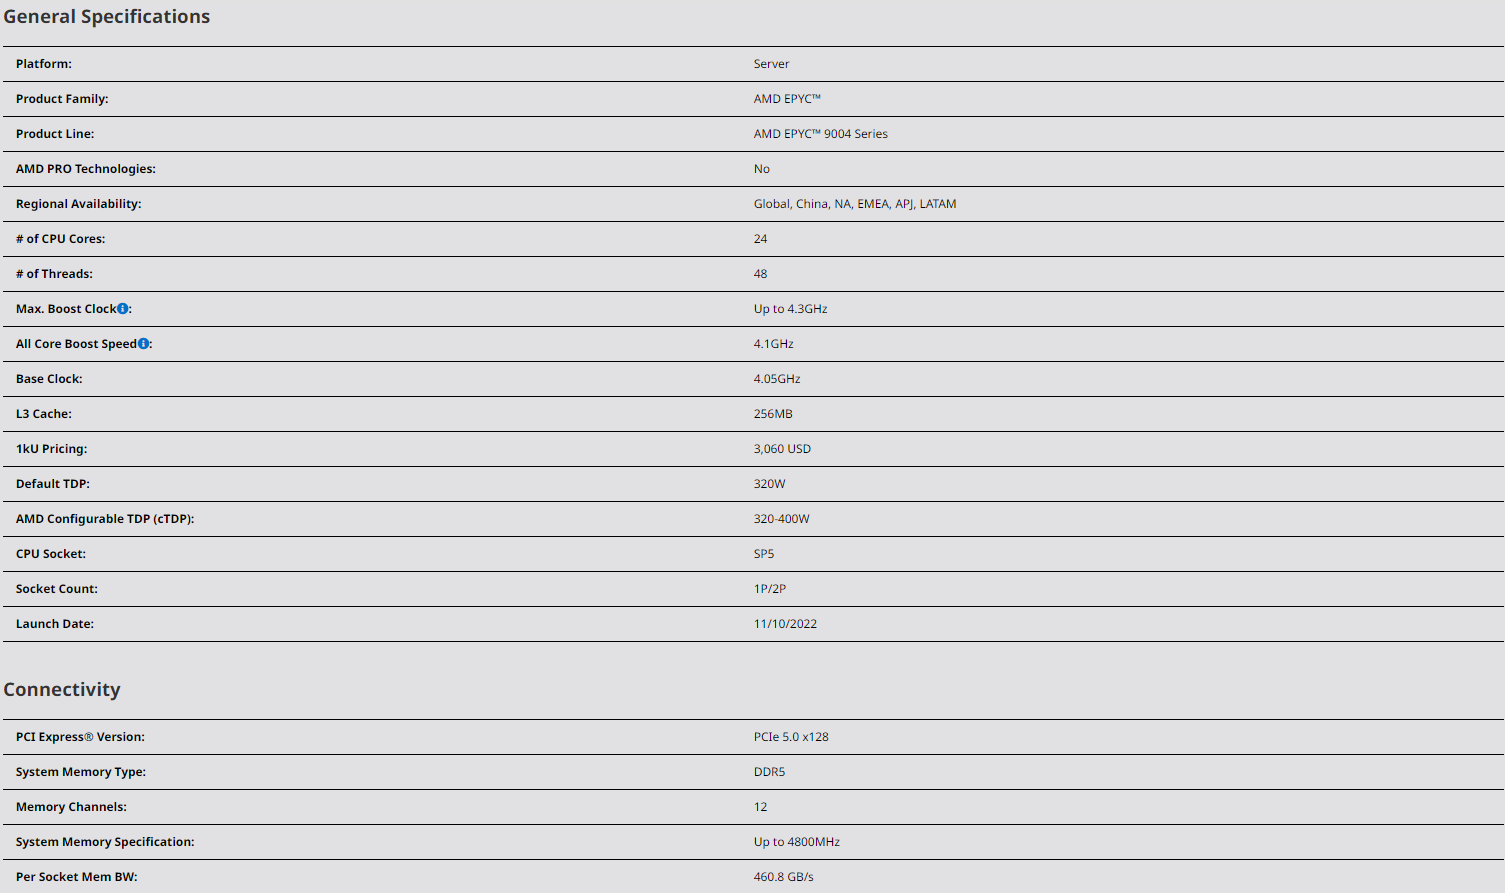The width and height of the screenshot is (1505, 893).
Task: Click the info icon beside Max. Boost Clock
Action: pos(123,309)
